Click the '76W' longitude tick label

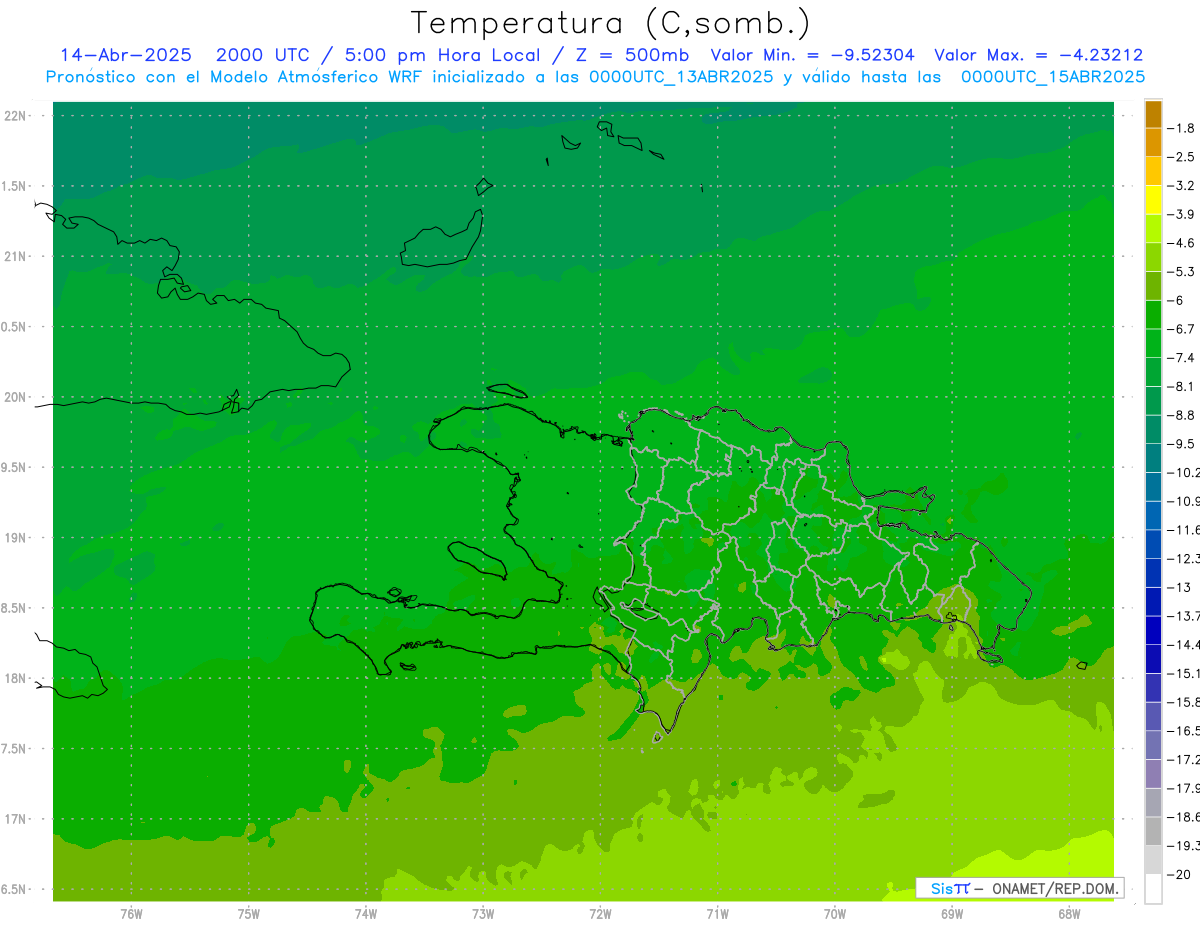(x=131, y=913)
